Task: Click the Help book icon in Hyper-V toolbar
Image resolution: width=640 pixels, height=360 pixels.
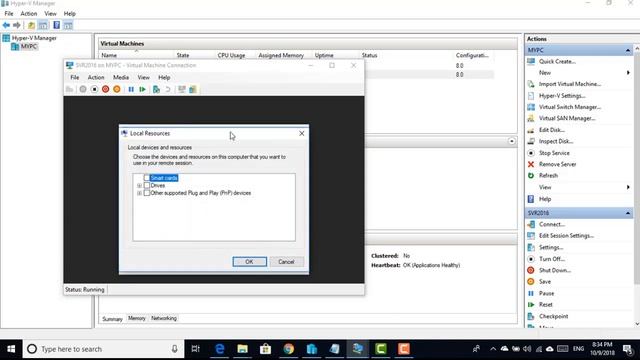Action: coord(56,25)
